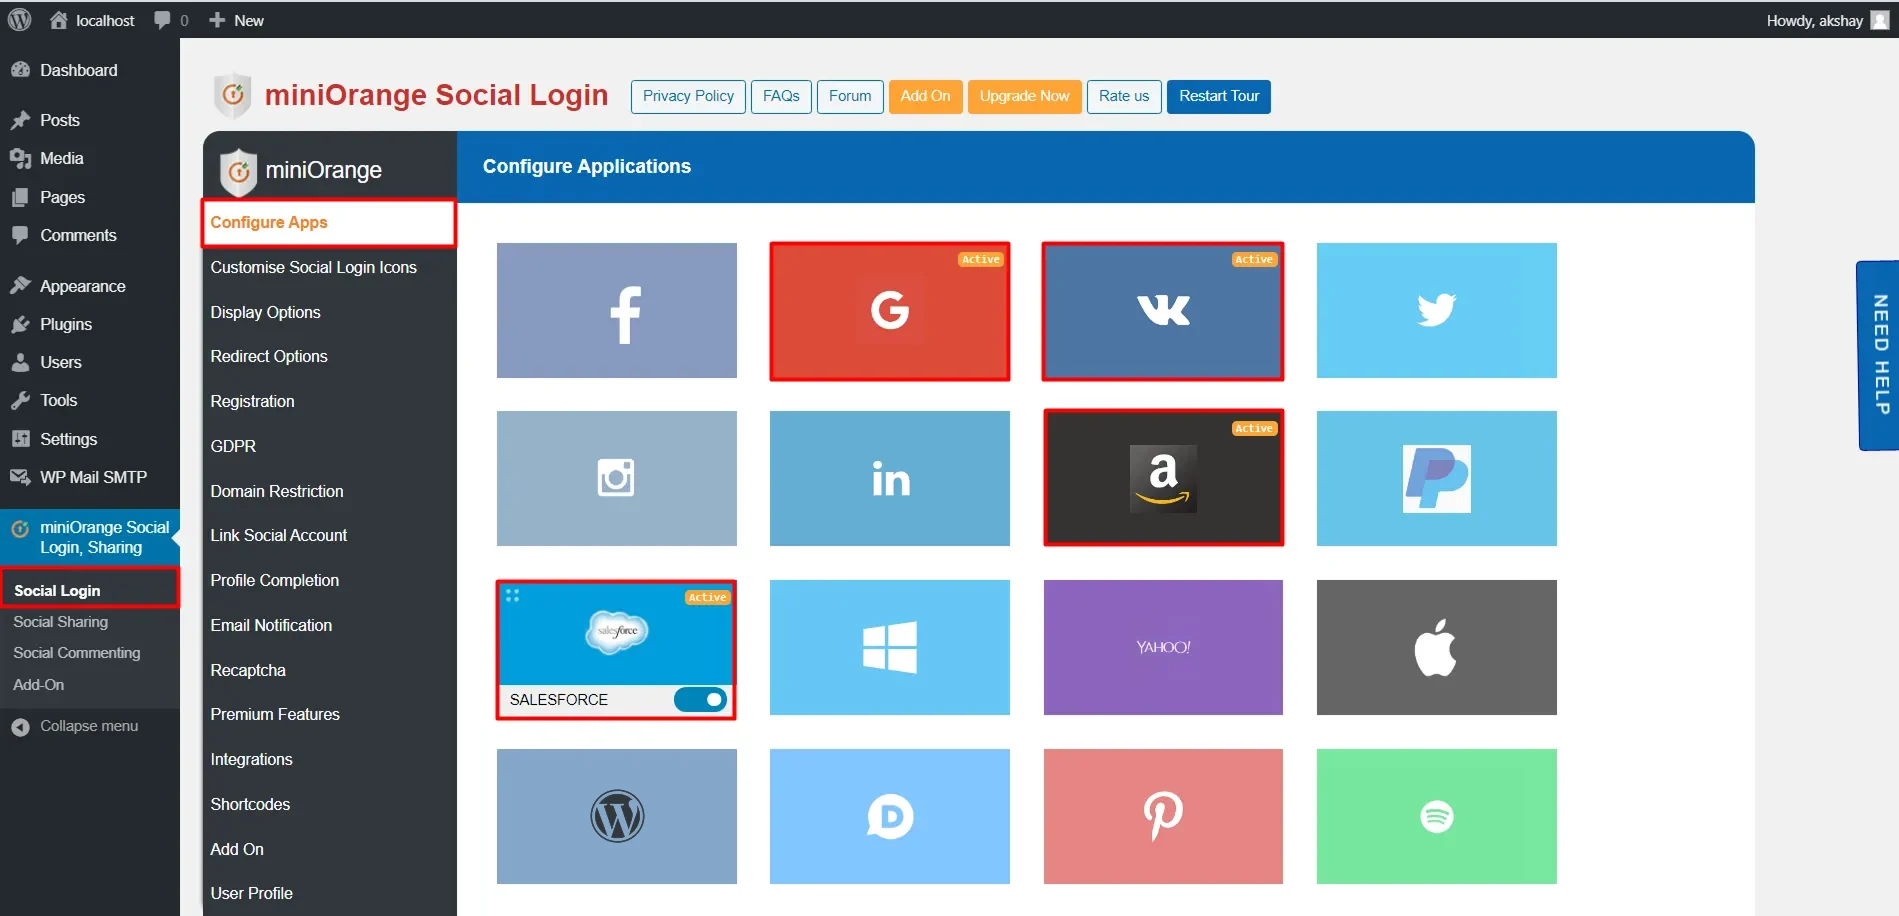
Task: Open Media library menu
Action: click(90, 158)
